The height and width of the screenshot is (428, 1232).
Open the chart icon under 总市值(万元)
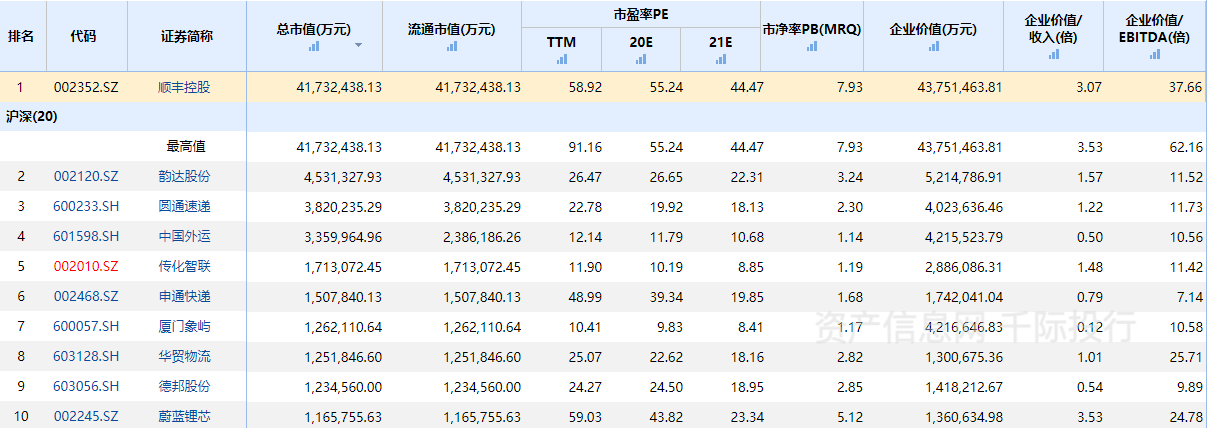[x=314, y=46]
